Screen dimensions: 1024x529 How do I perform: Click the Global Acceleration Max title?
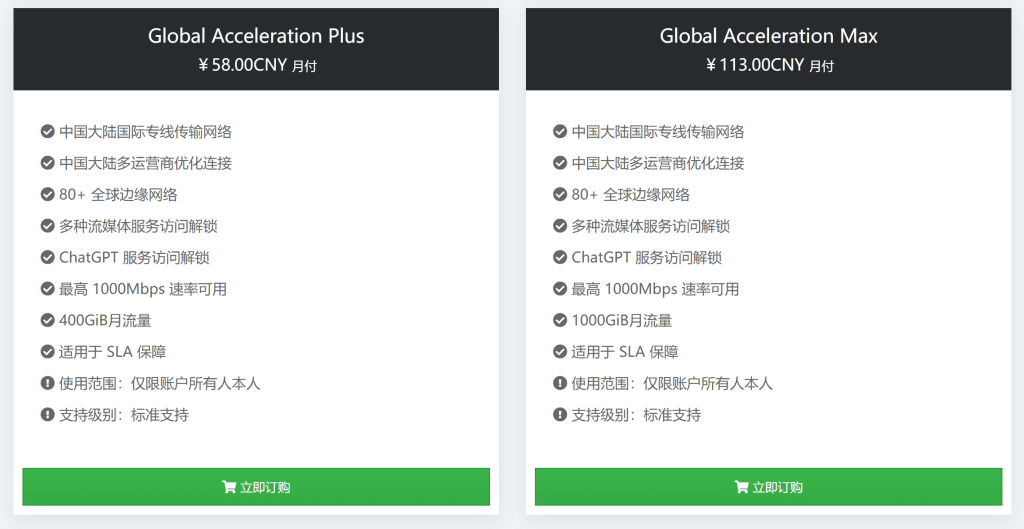(768, 36)
